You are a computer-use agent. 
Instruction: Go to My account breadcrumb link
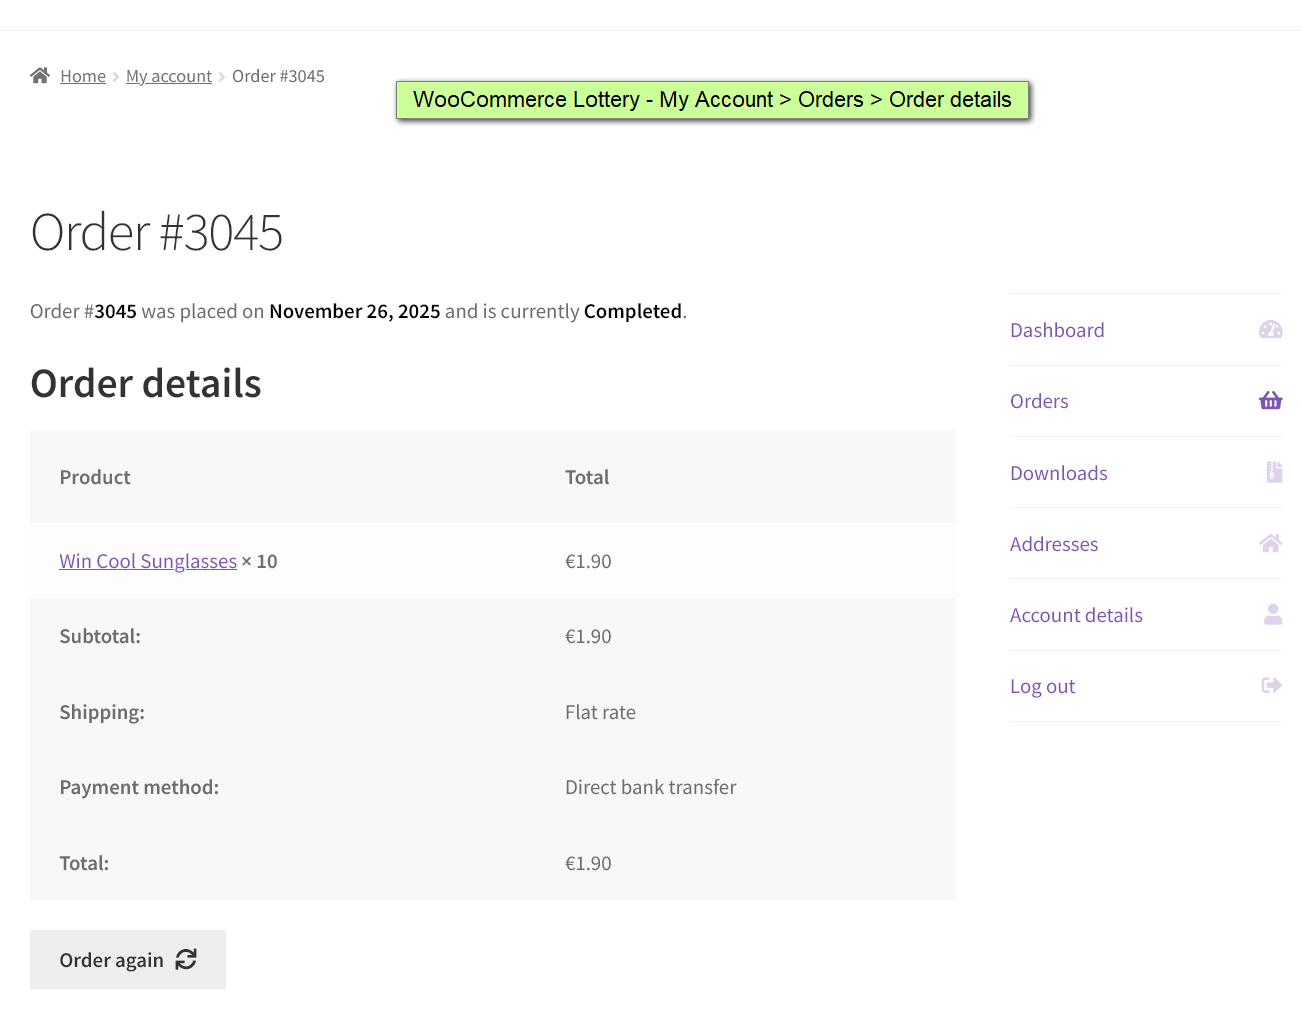coord(169,76)
